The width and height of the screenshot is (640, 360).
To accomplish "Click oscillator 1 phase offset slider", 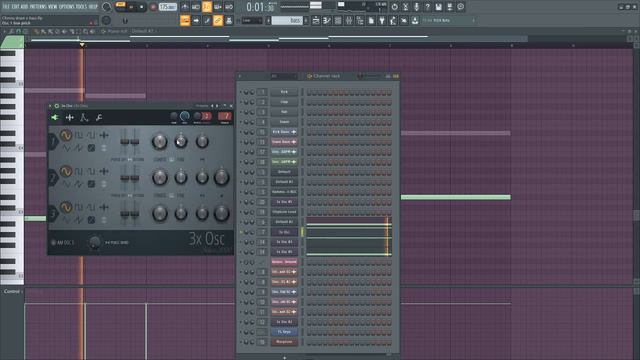I will tap(124, 141).
